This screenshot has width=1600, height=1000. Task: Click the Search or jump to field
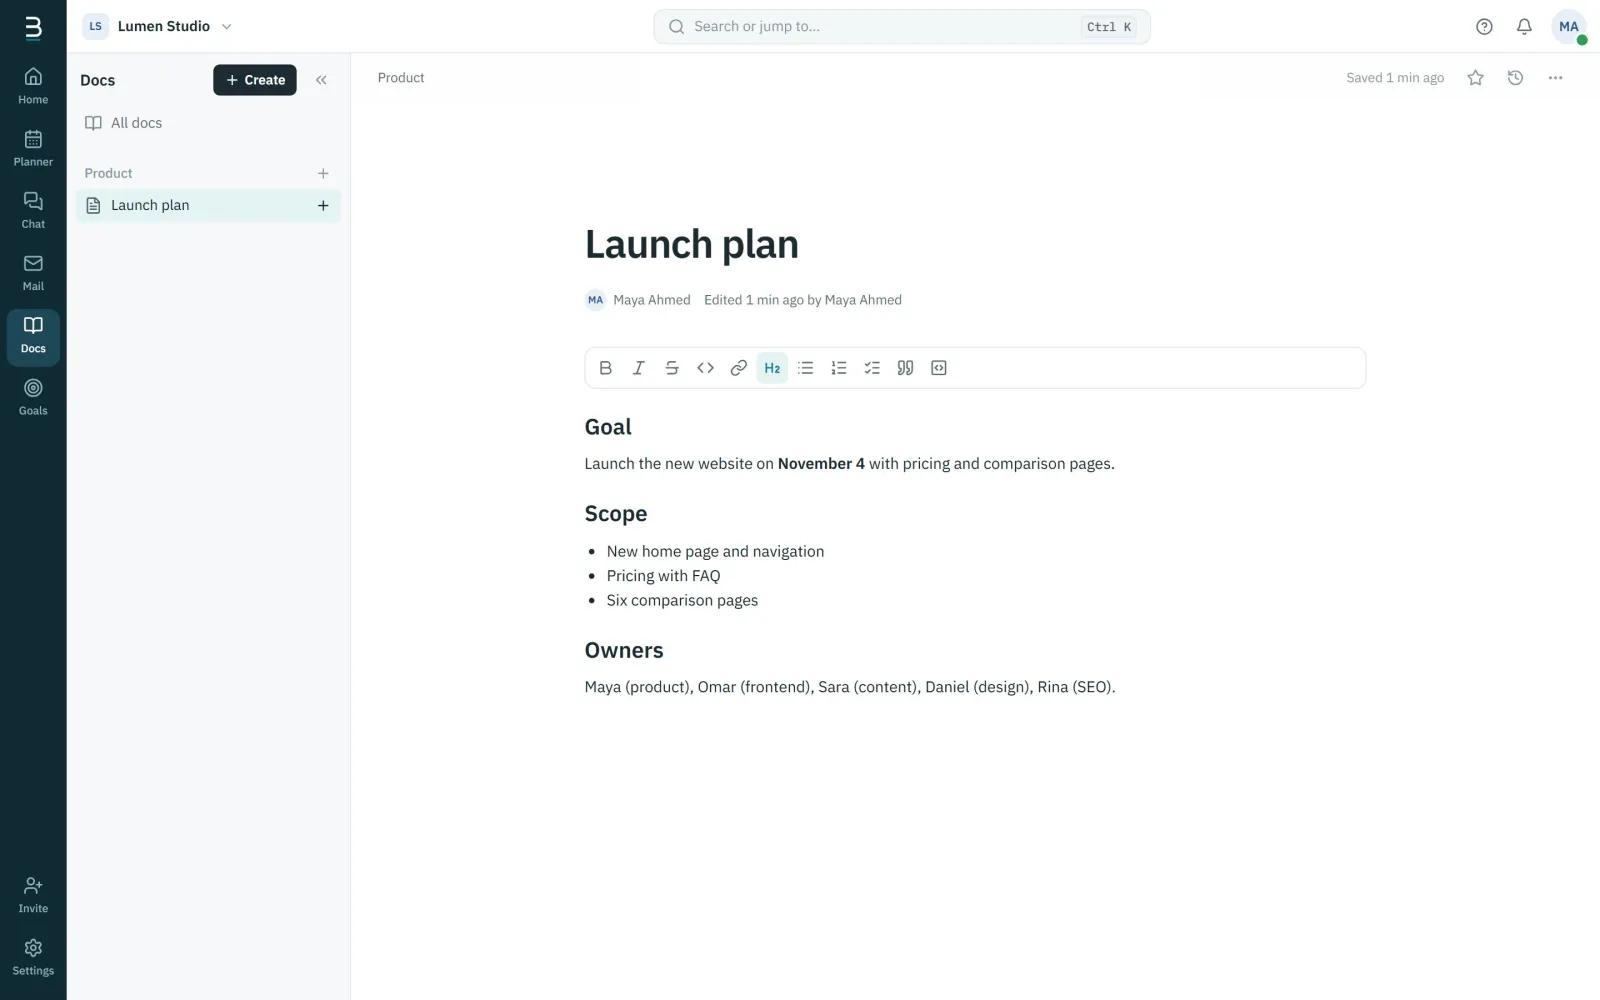click(902, 27)
